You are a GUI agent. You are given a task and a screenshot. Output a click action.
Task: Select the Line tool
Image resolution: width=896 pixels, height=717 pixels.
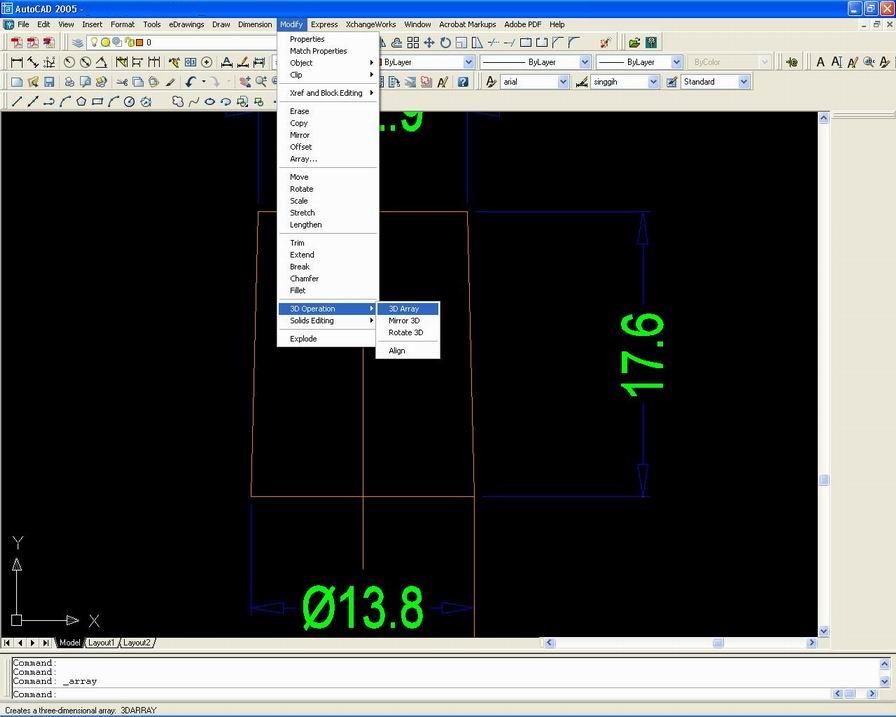coord(16,101)
